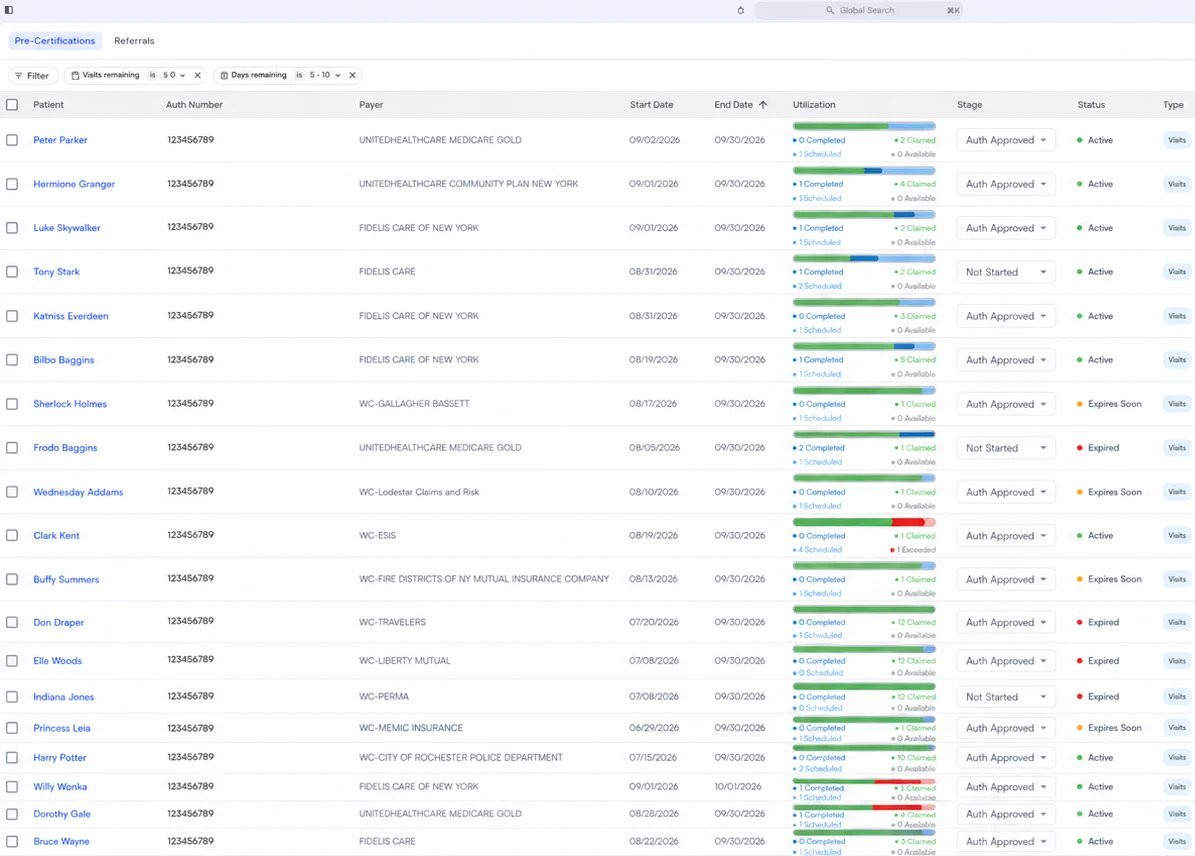Open Stage dropdown for Clark Kent
The image size is (1195, 856).
tap(1006, 536)
